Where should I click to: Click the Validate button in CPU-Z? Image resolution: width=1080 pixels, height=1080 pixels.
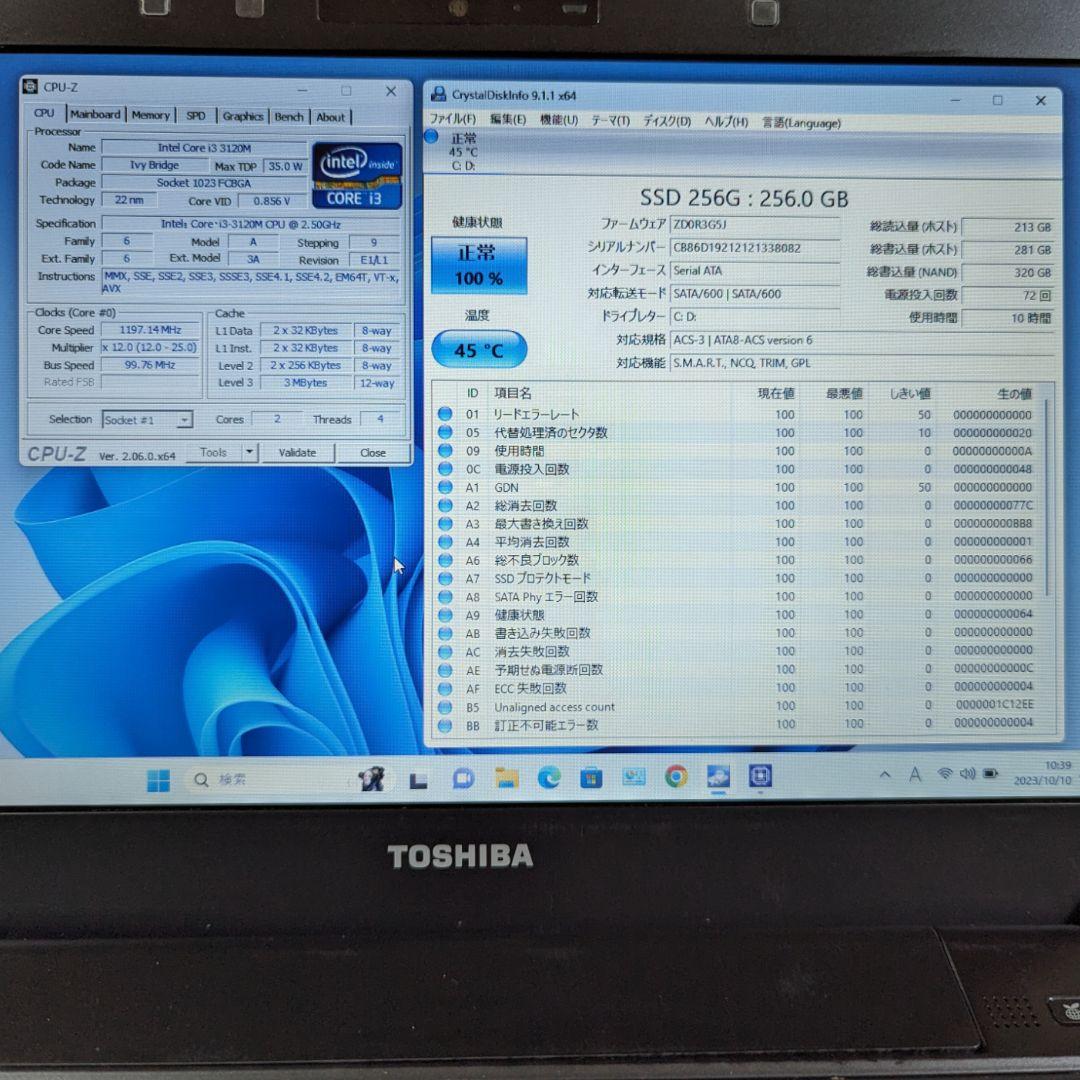pos(297,452)
